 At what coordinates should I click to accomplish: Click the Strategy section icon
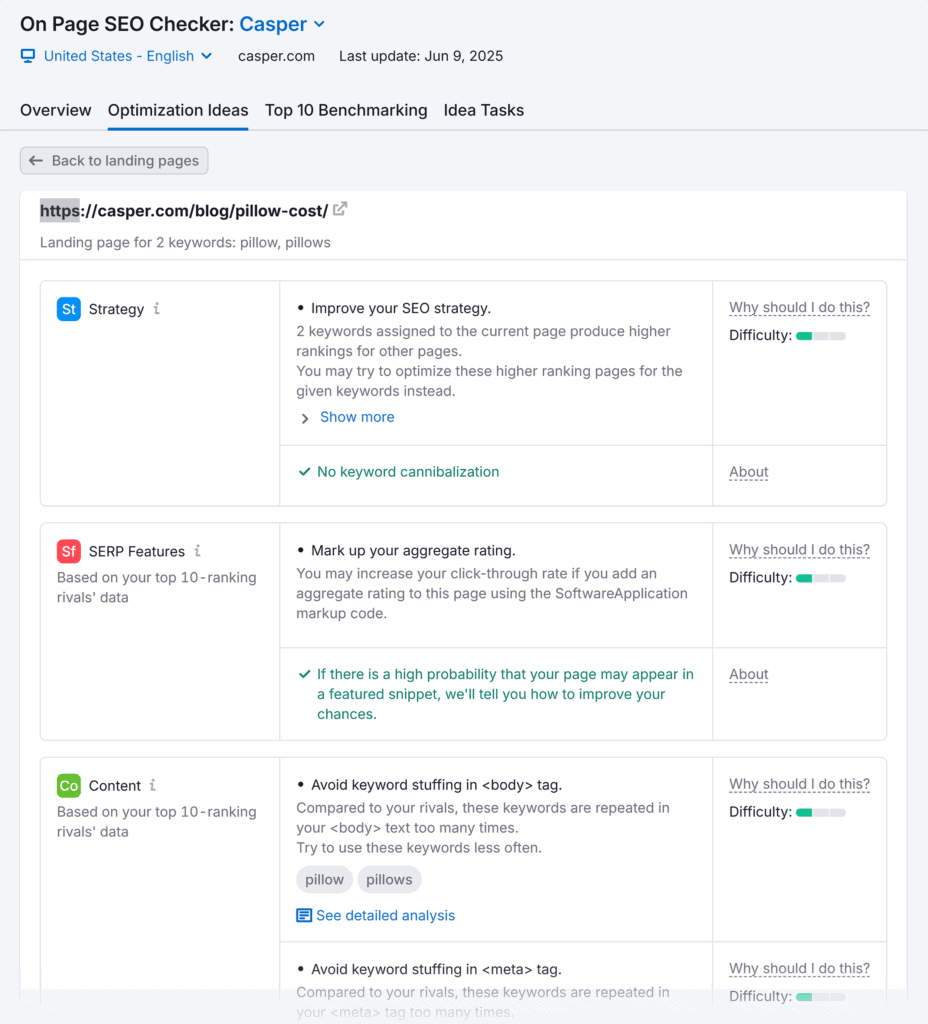(68, 309)
